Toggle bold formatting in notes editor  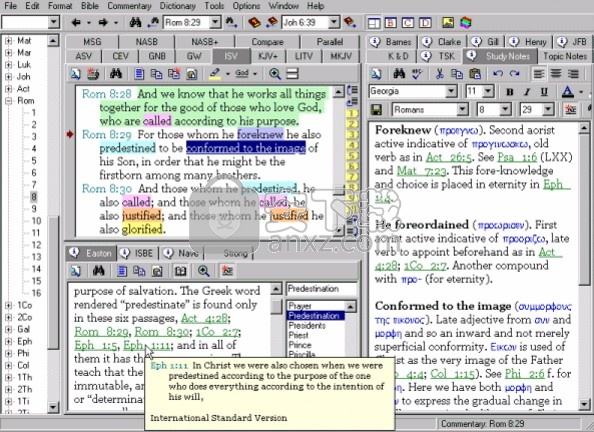pos(510,92)
